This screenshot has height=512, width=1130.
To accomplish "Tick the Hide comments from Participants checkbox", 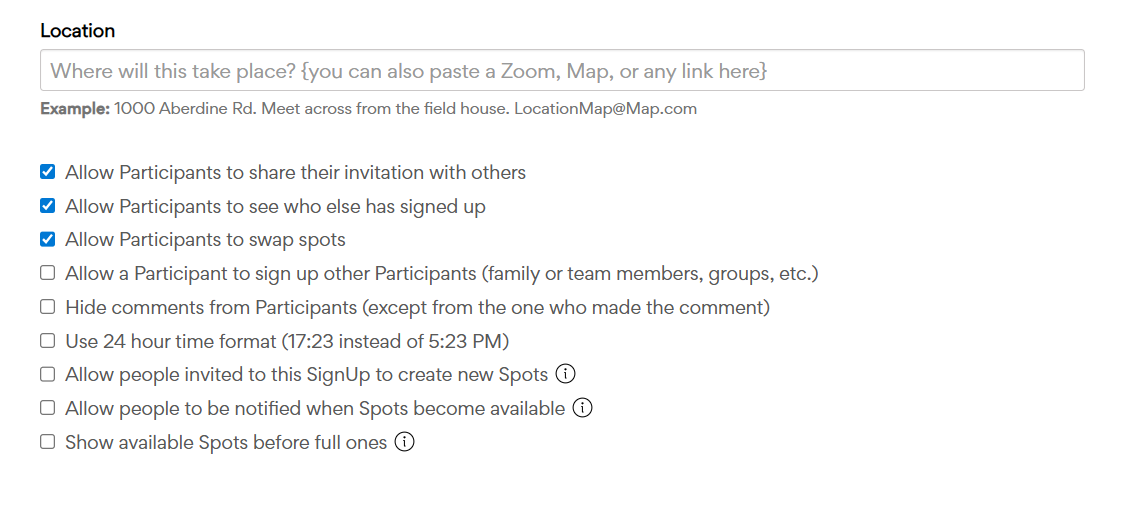I will click(x=47, y=307).
